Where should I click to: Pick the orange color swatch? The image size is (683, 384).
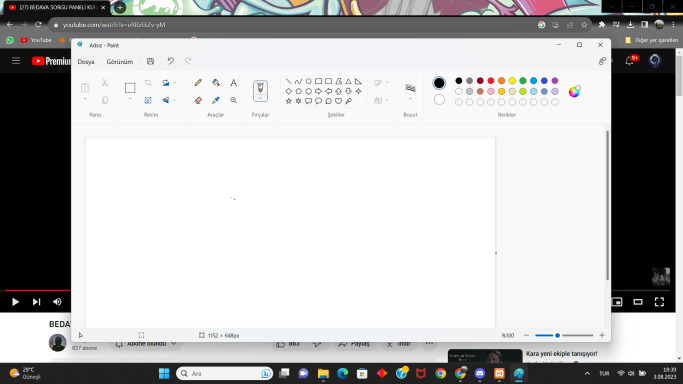[501, 81]
